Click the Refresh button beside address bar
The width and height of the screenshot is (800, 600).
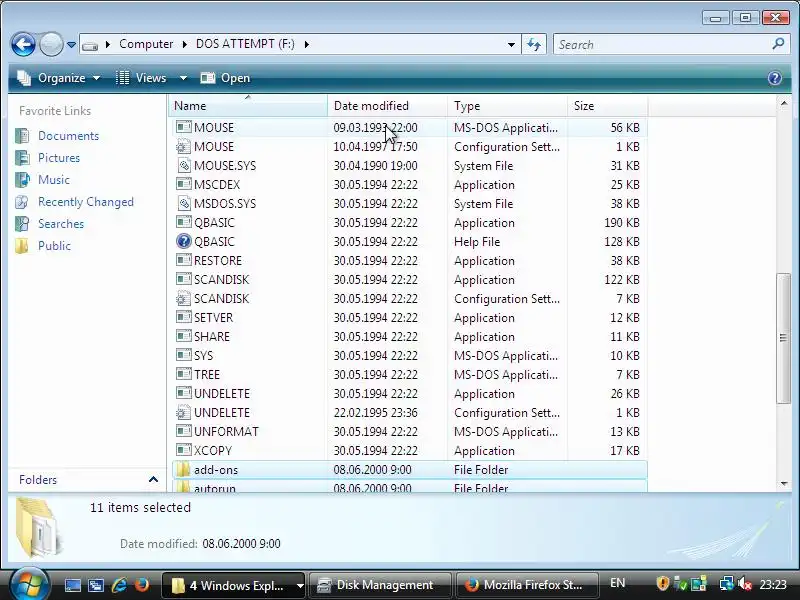point(534,44)
